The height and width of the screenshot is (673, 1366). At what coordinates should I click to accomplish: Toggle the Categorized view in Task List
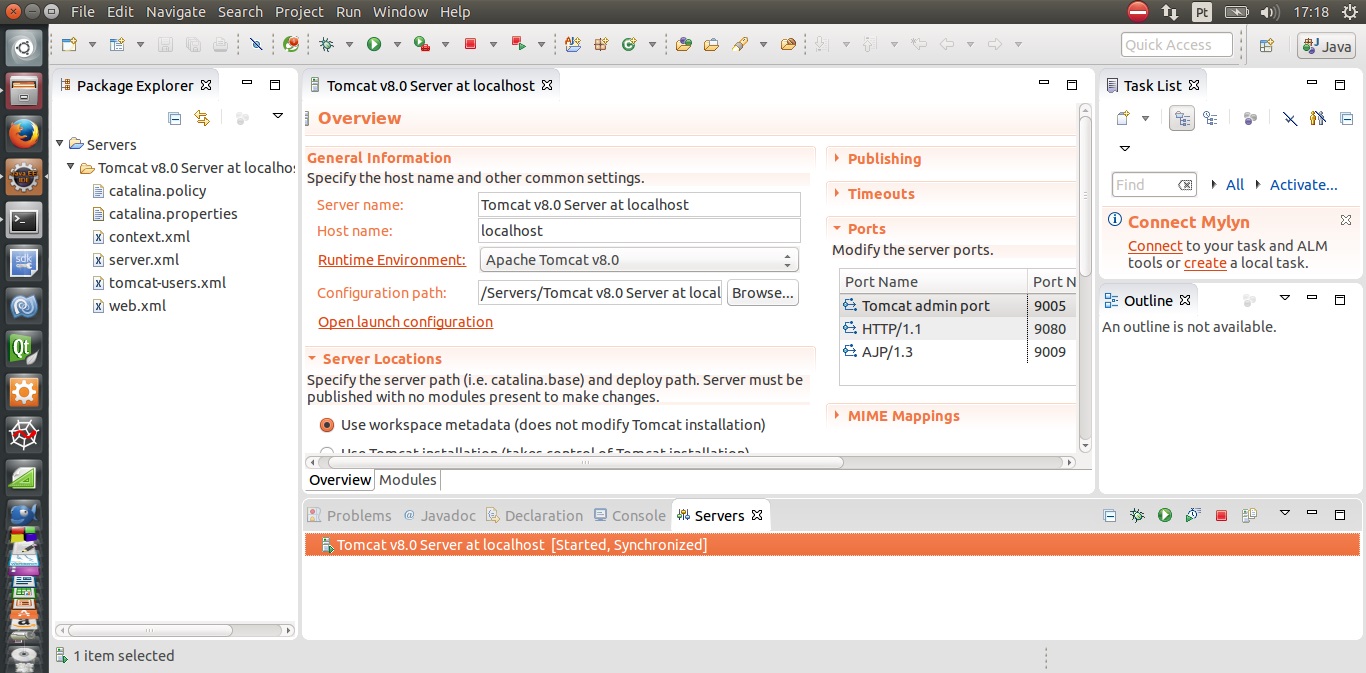1182,117
